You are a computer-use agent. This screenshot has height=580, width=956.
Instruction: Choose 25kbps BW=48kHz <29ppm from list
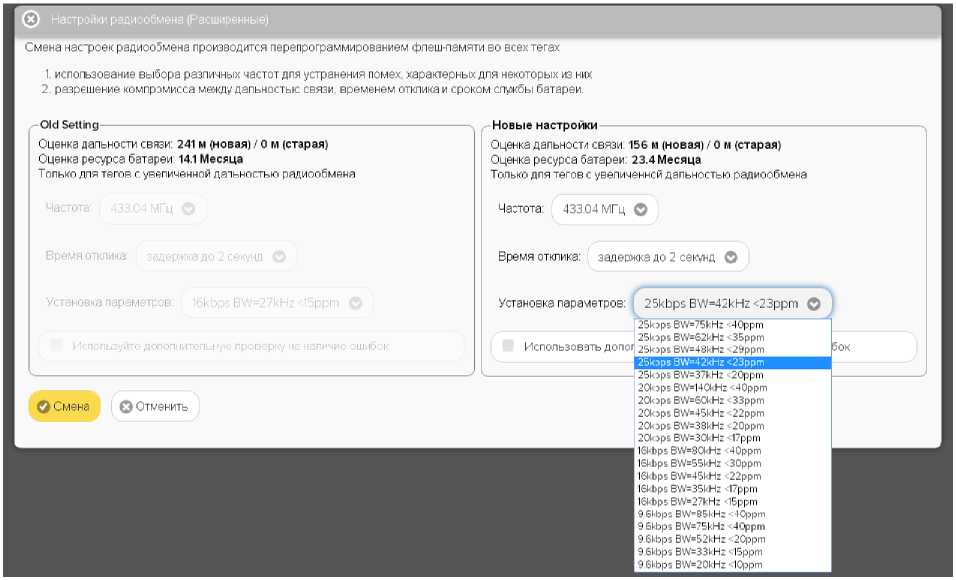[733, 349]
